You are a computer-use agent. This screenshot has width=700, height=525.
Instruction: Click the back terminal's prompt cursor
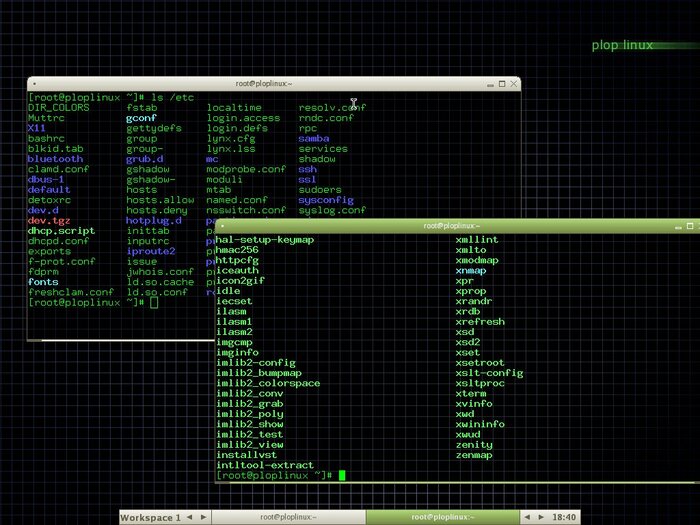click(154, 302)
